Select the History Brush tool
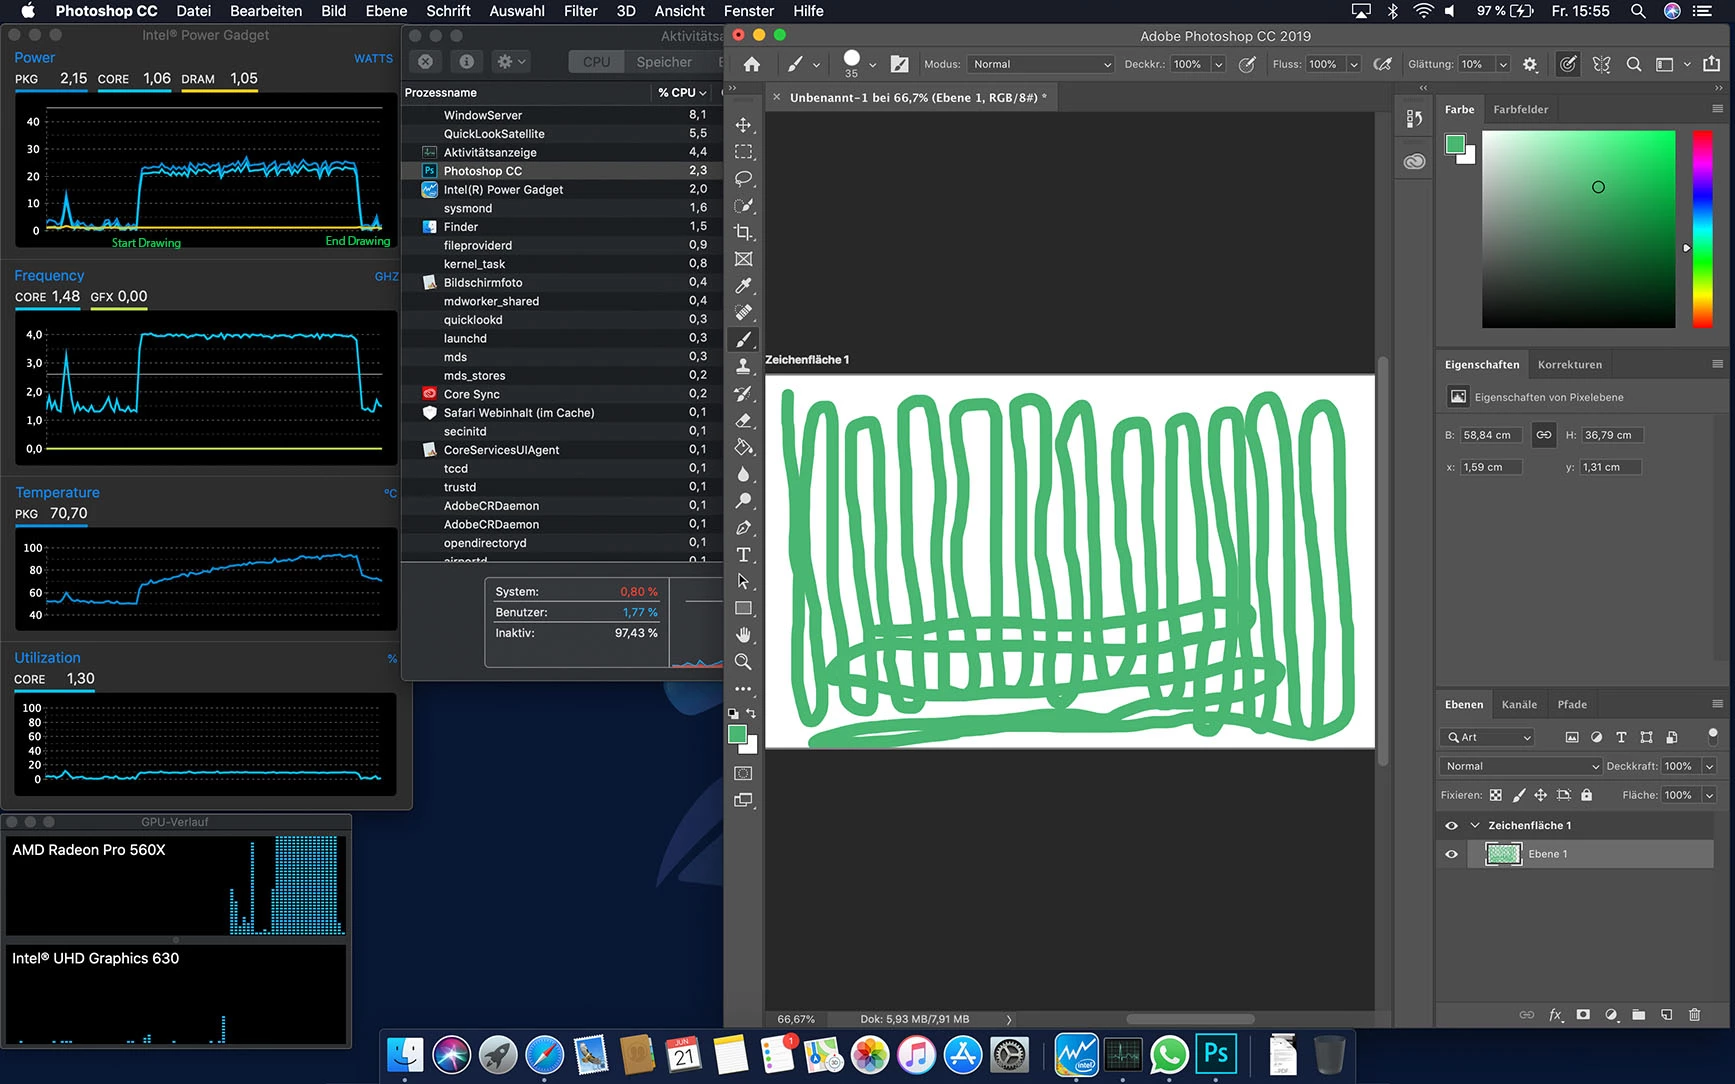This screenshot has height=1084, width=1735. coord(743,394)
